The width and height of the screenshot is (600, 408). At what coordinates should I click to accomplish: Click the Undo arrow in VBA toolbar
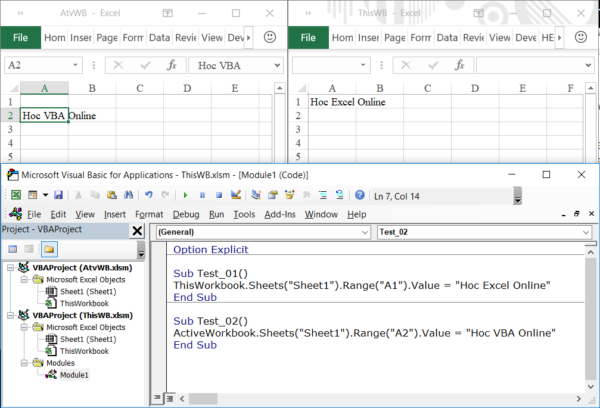coord(148,195)
